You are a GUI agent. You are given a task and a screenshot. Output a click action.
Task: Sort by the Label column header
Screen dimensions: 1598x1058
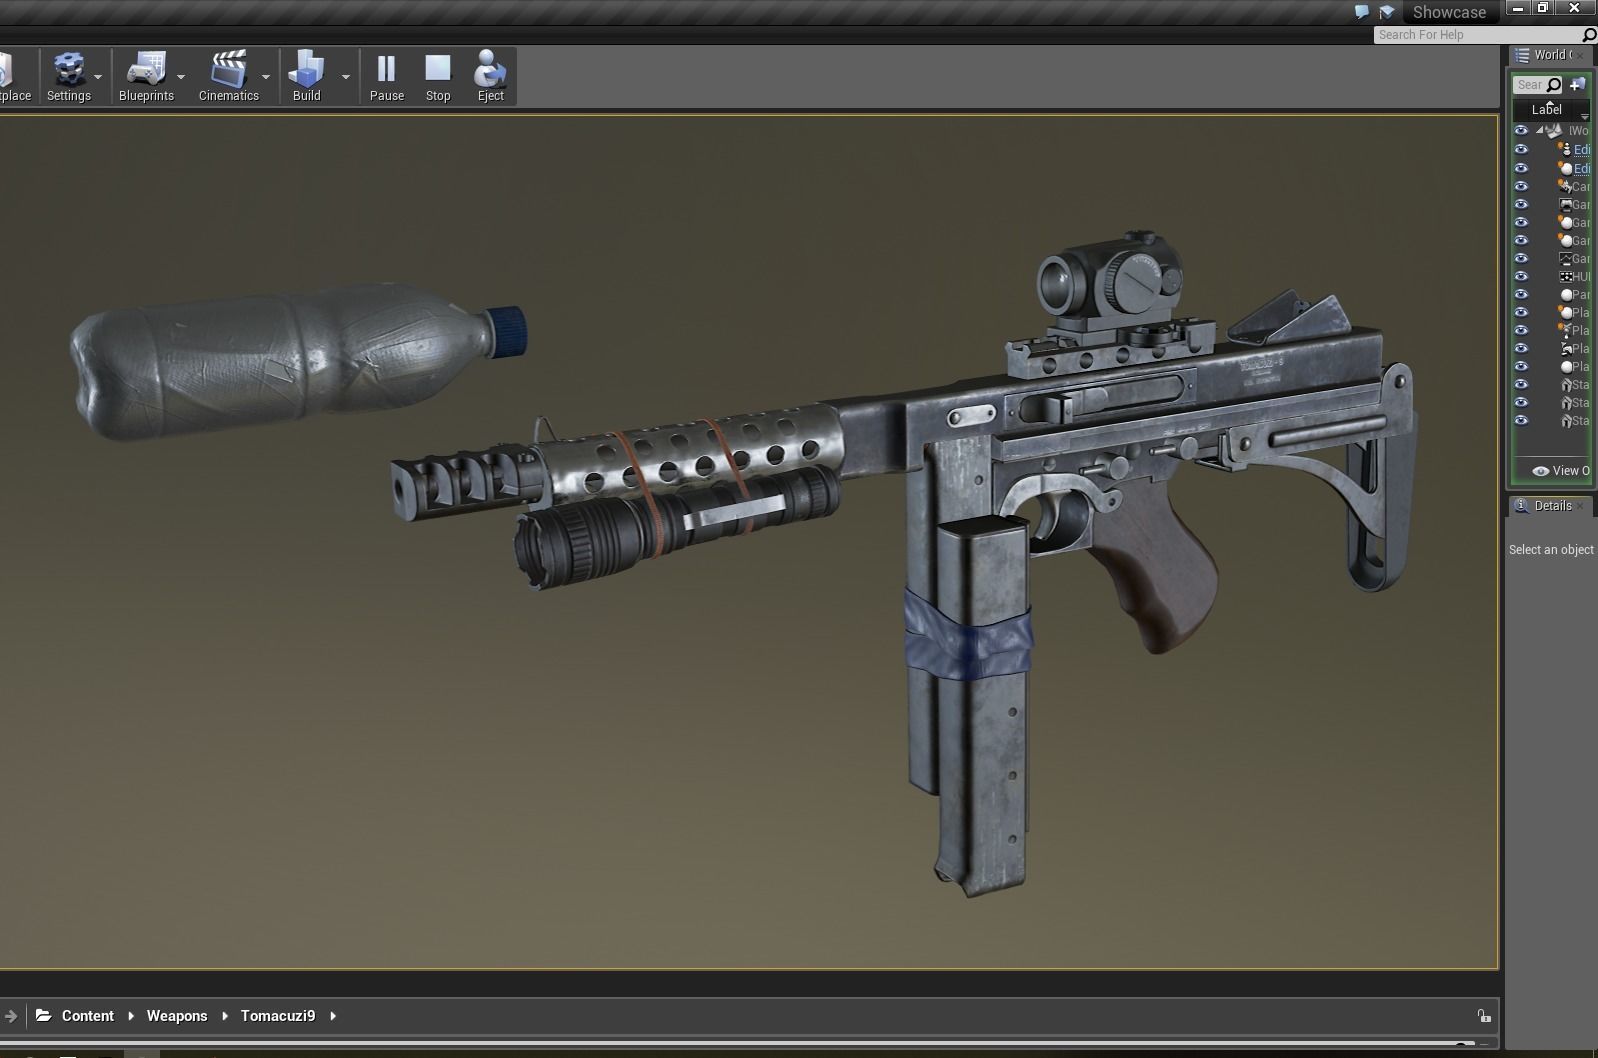(x=1546, y=110)
